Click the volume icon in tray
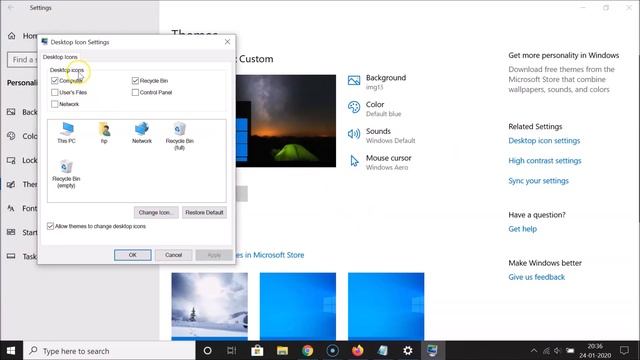 click(x=558, y=351)
